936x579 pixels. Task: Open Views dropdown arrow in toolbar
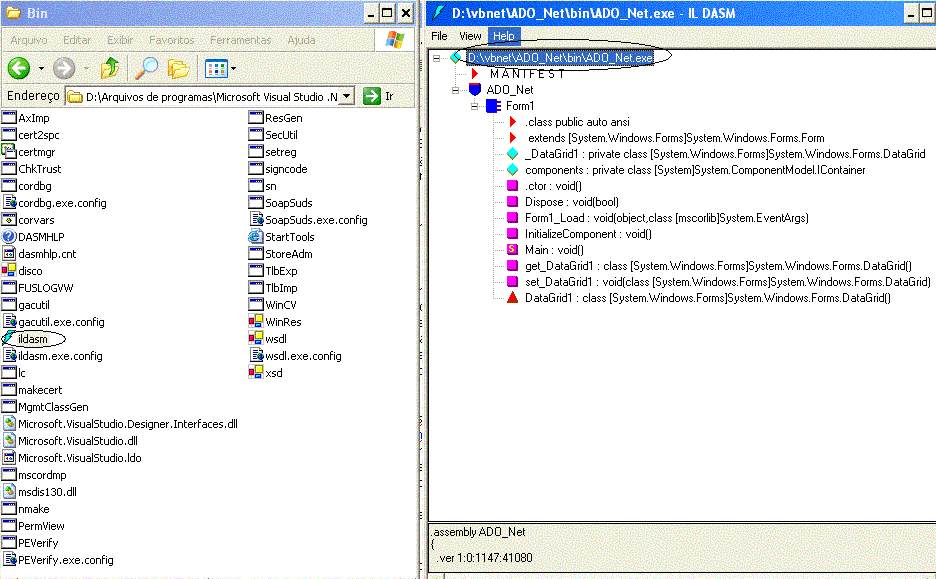pos(233,69)
